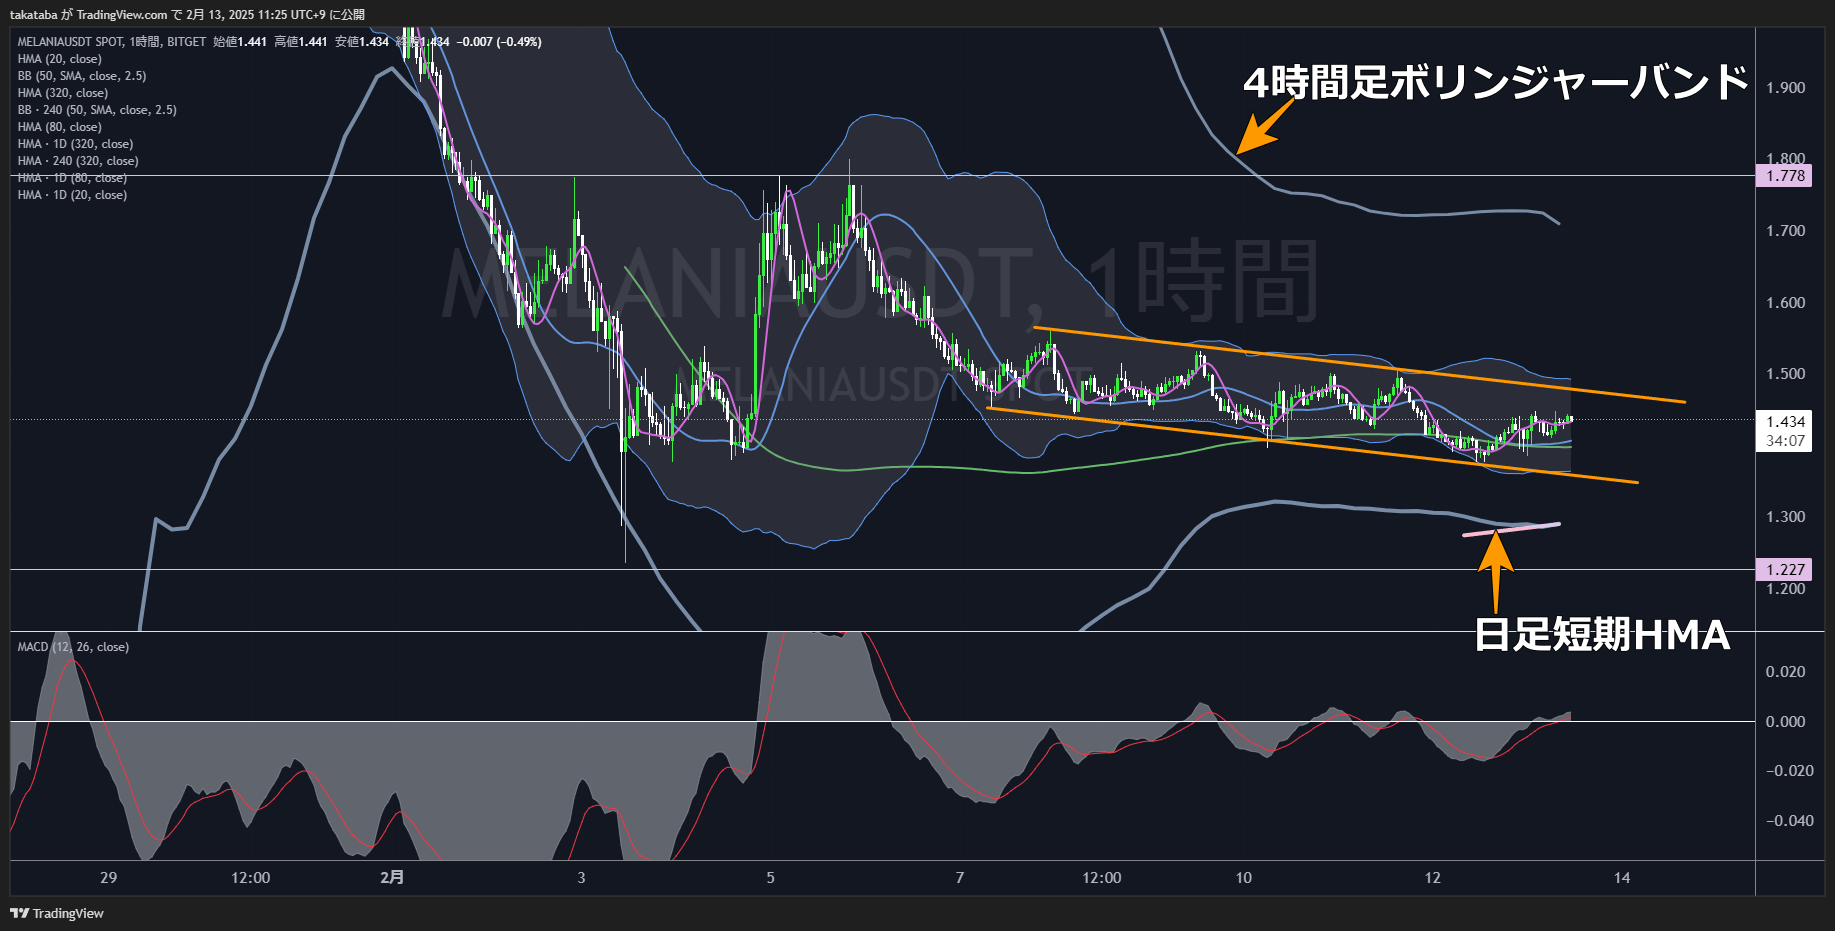The width and height of the screenshot is (1835, 931).
Task: Click the HMA · 240 (320, close) label
Action: (x=78, y=161)
